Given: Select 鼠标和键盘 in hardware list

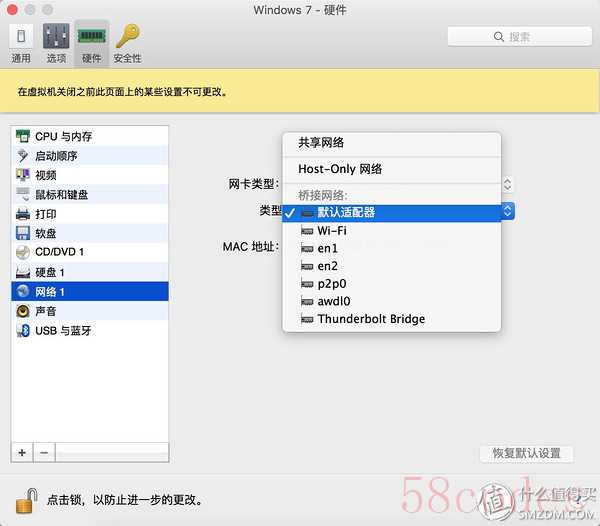Looking at the screenshot, I should [x=61, y=195].
